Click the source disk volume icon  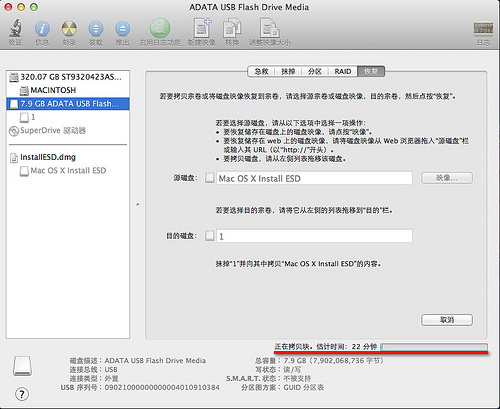209,178
